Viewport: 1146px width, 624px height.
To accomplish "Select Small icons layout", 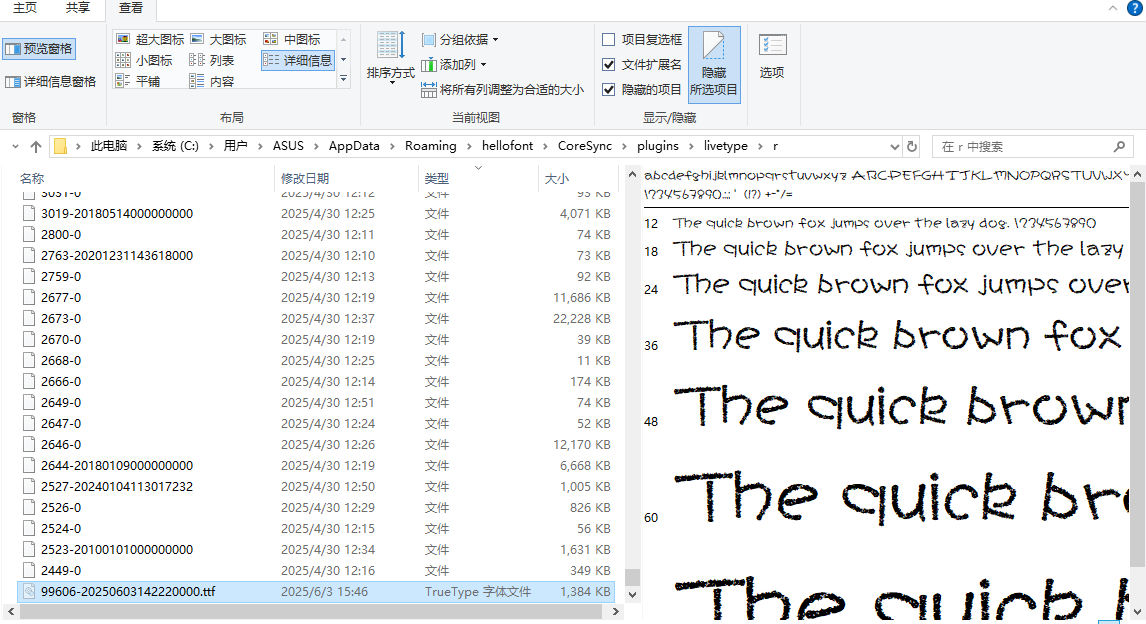I will pyautogui.click(x=144, y=60).
